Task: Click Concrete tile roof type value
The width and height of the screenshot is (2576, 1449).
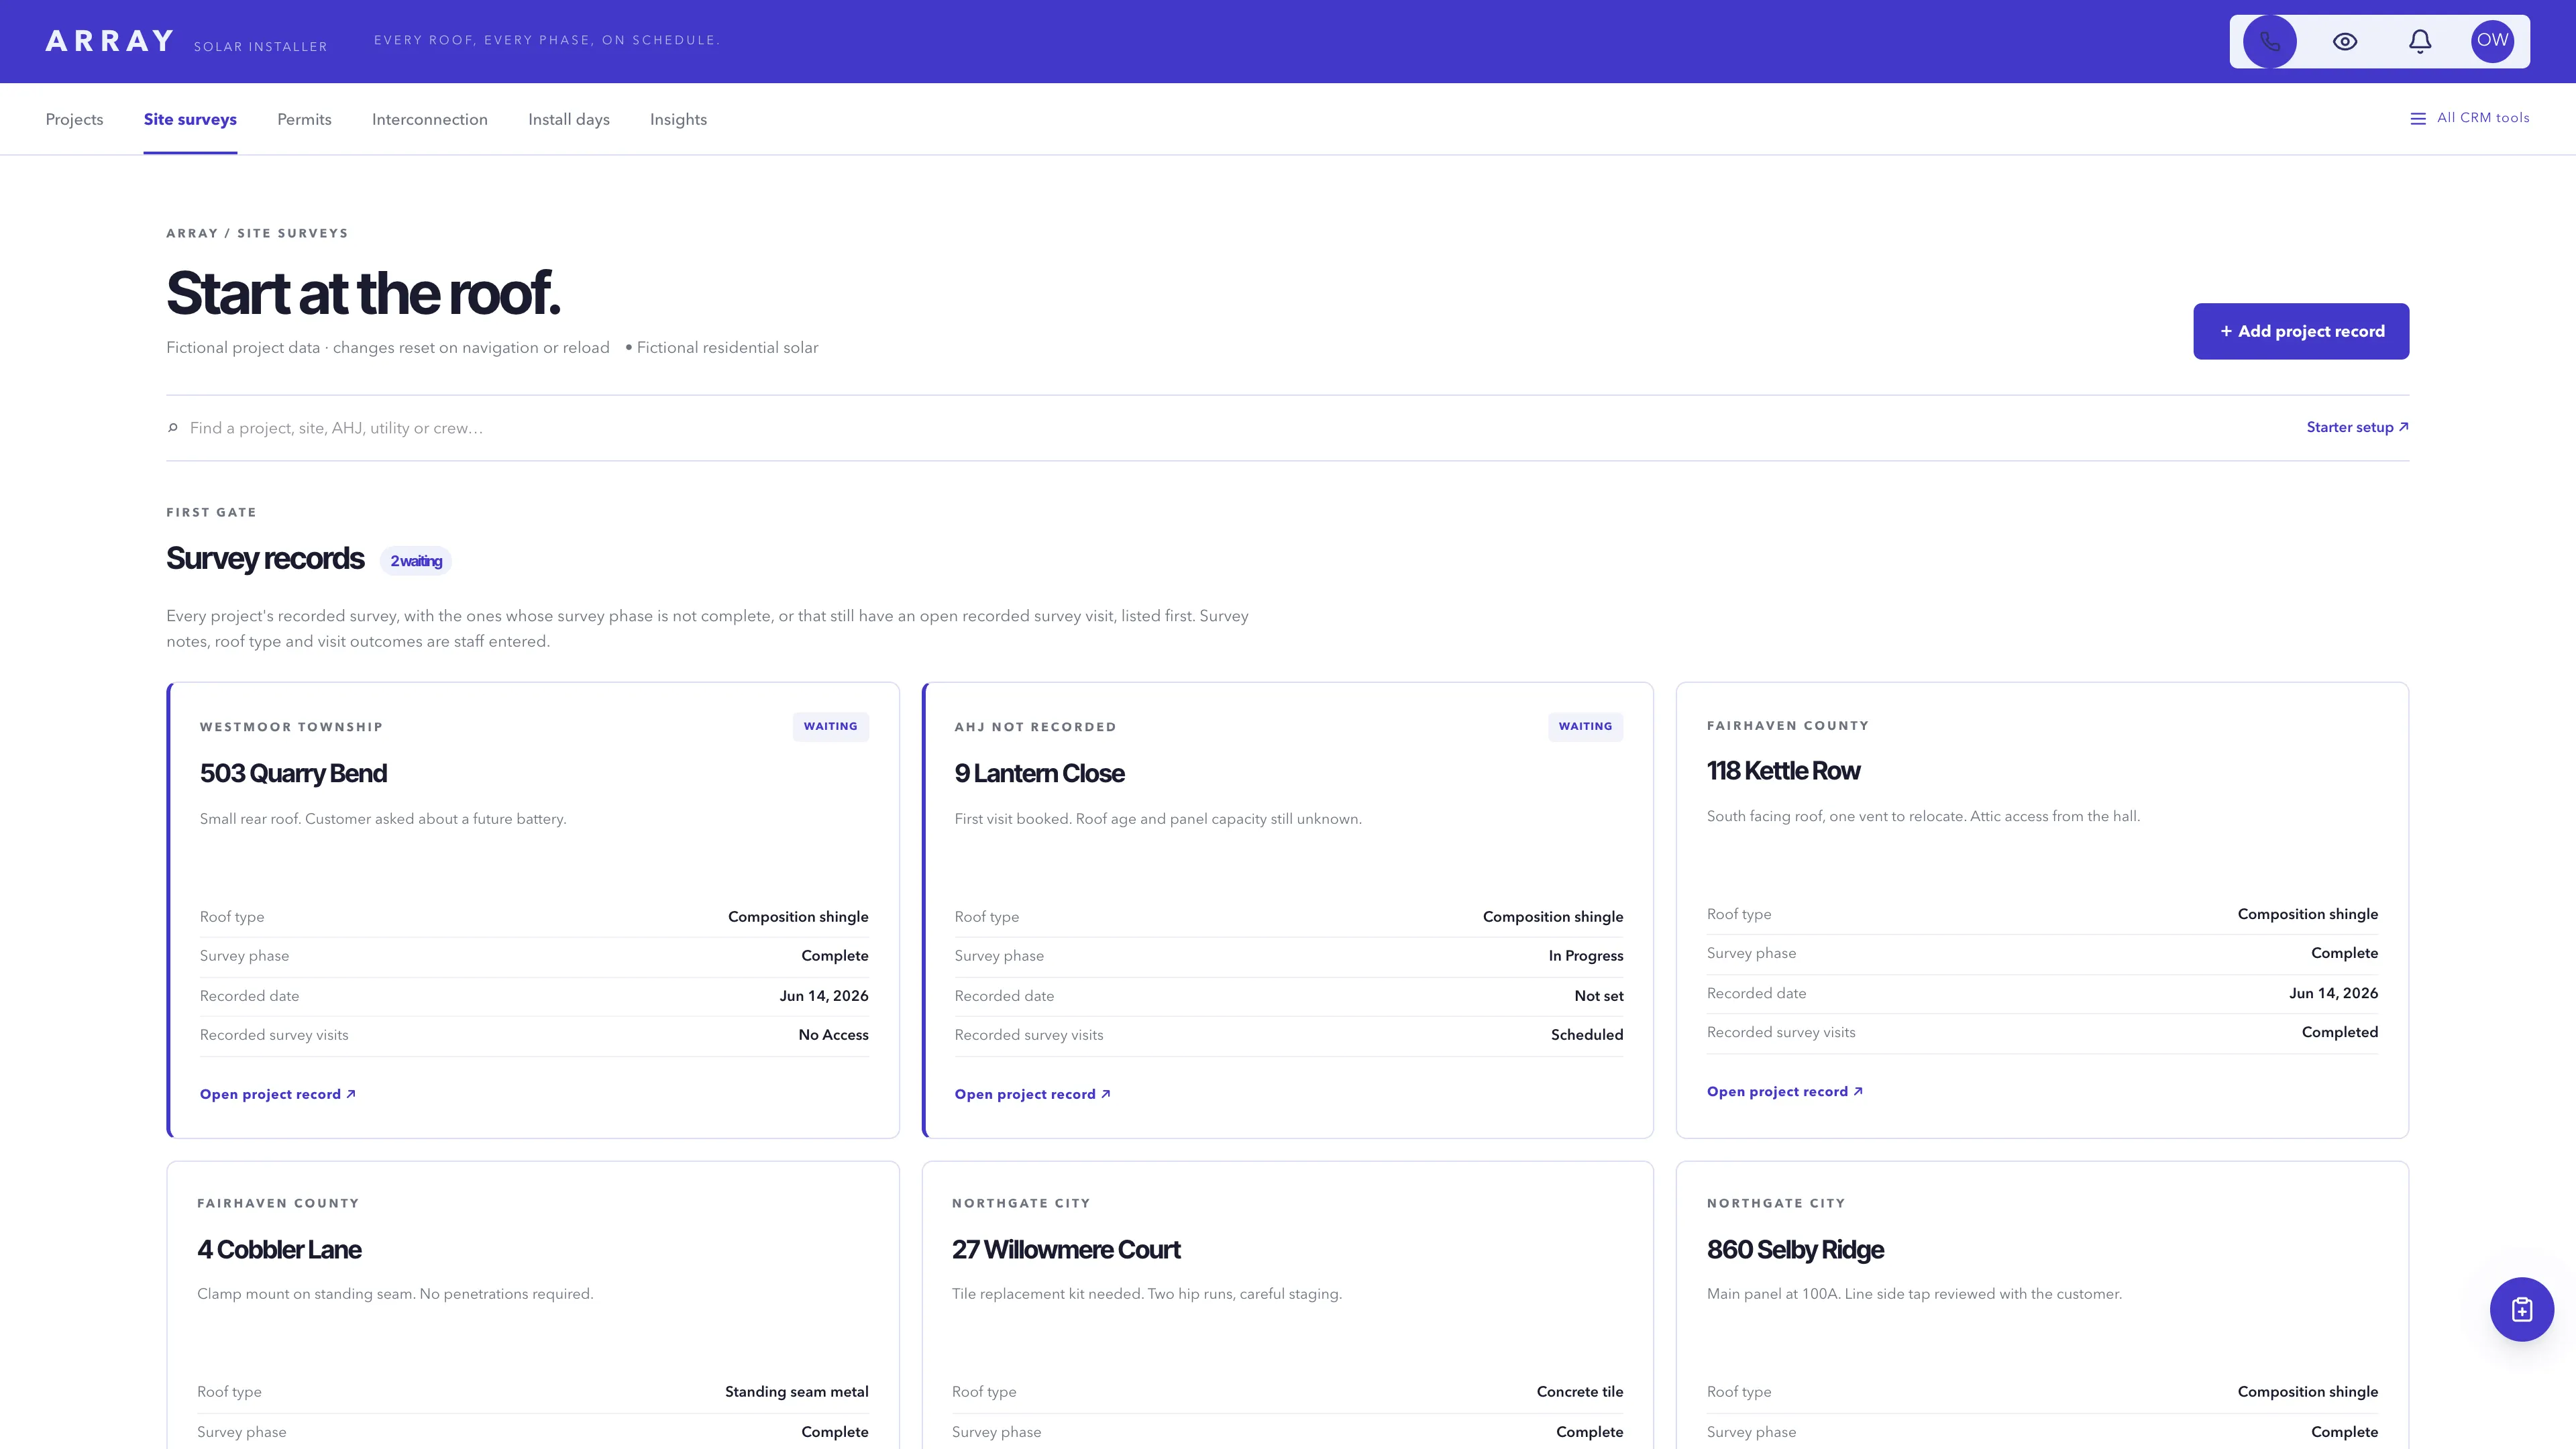Action: click(x=1580, y=1392)
